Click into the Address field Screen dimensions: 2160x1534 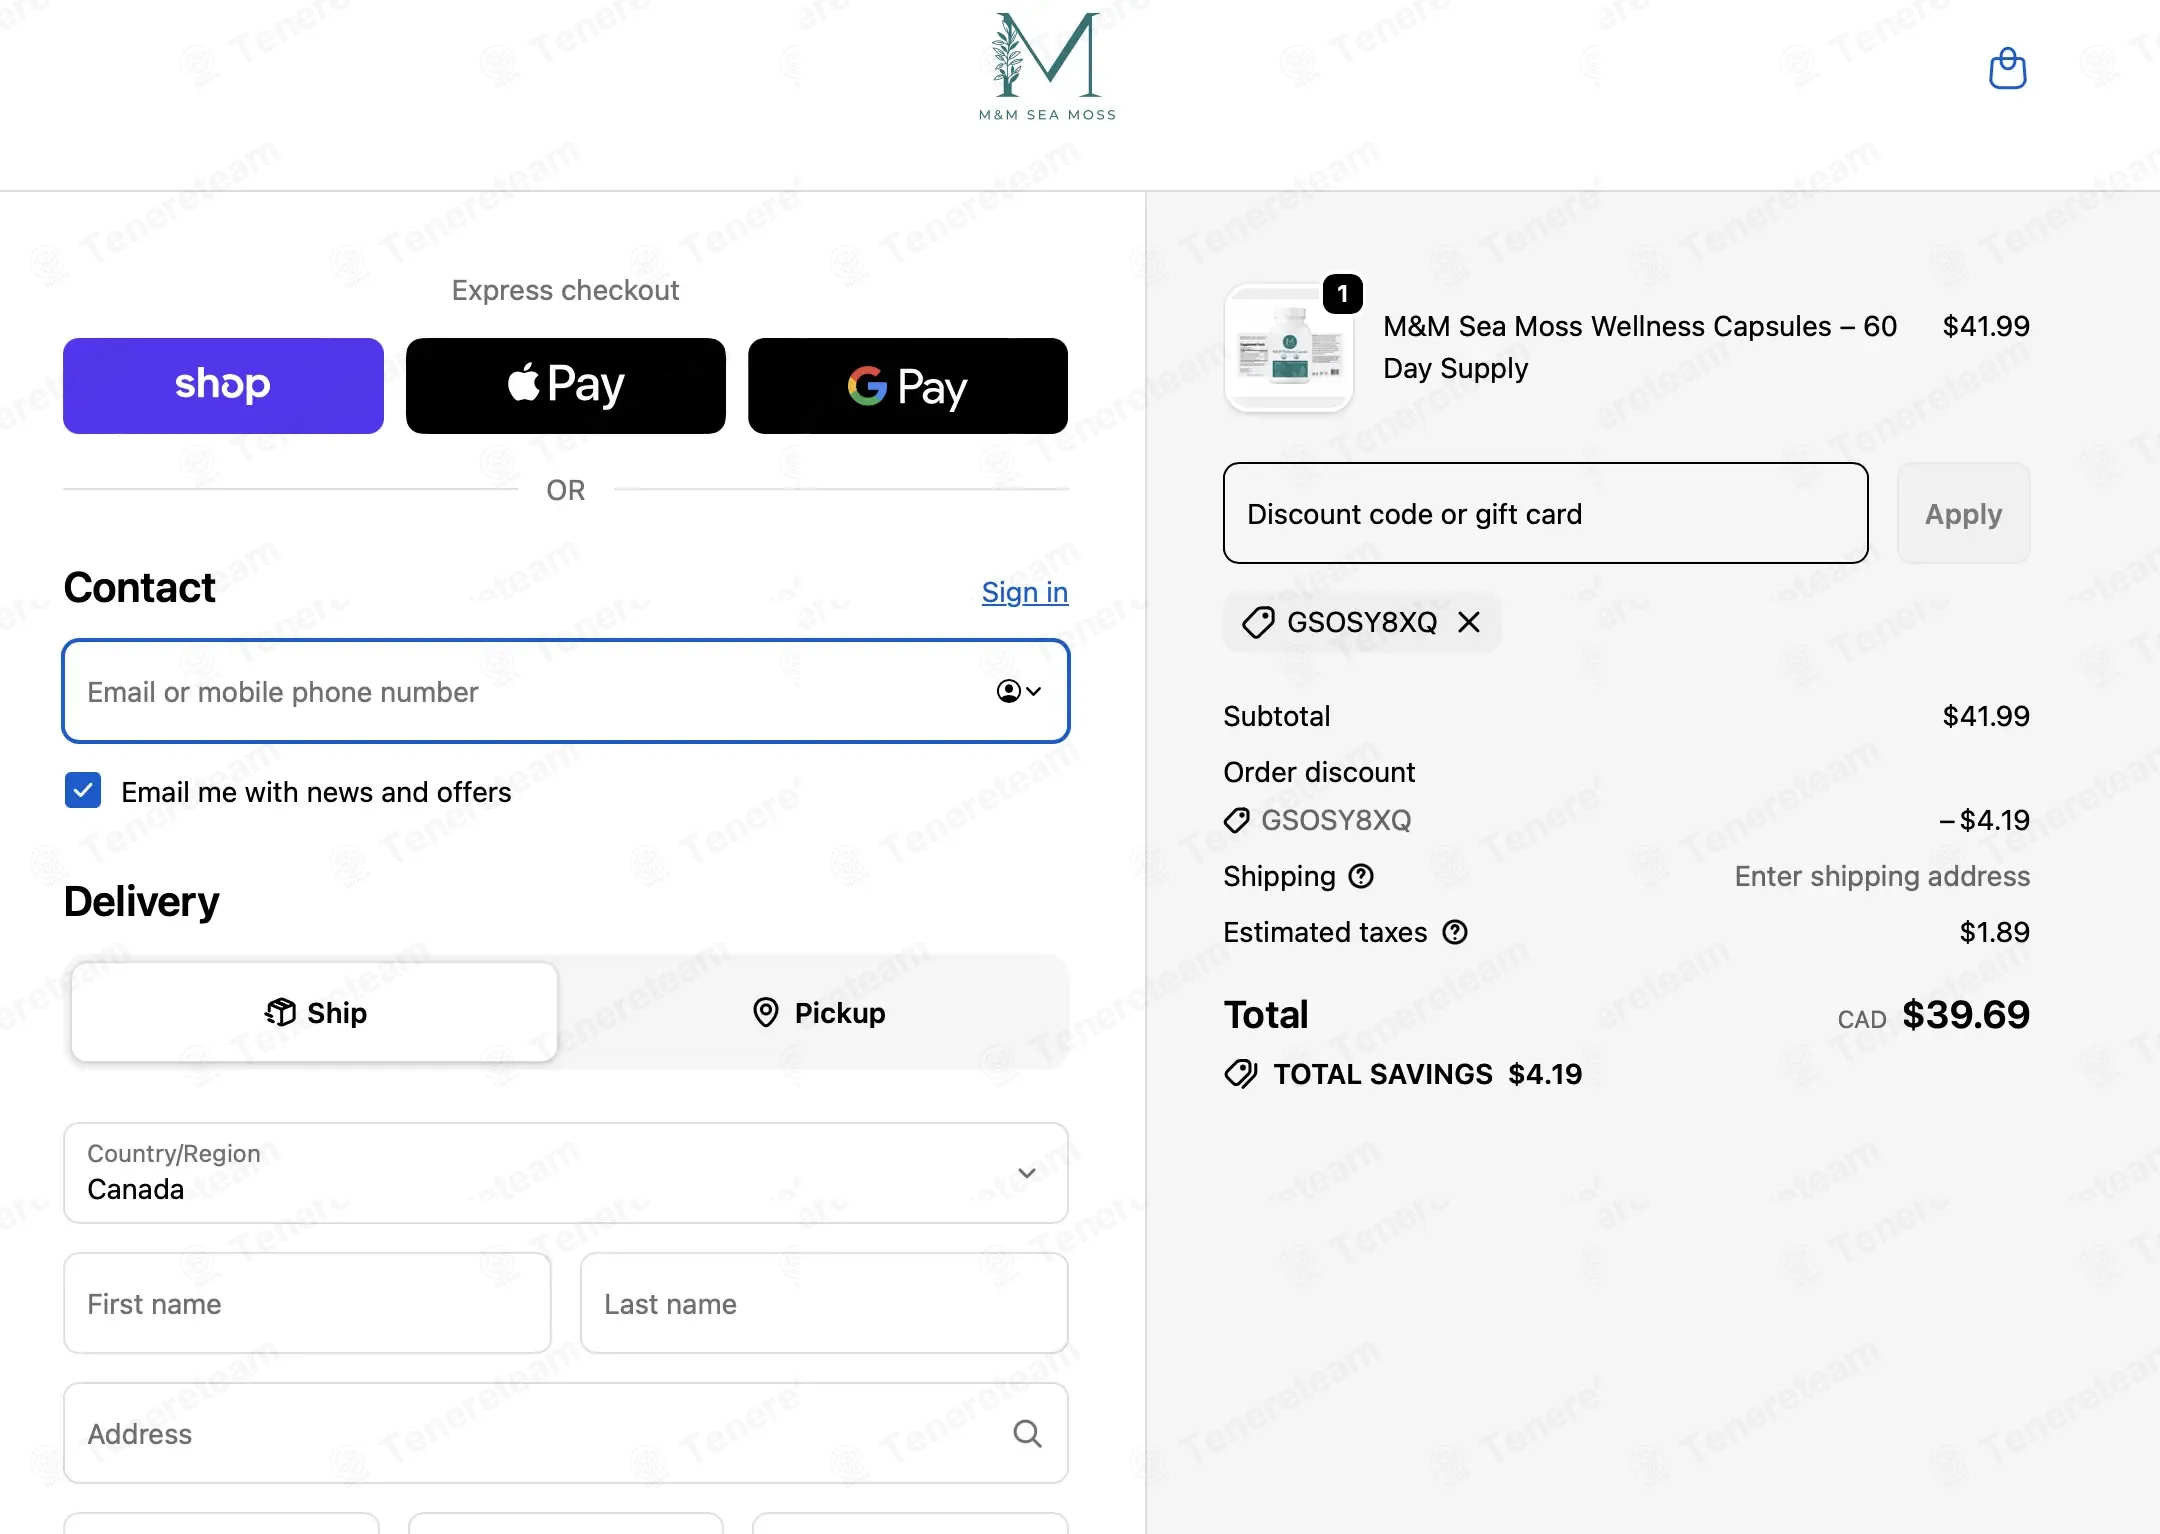566,1433
